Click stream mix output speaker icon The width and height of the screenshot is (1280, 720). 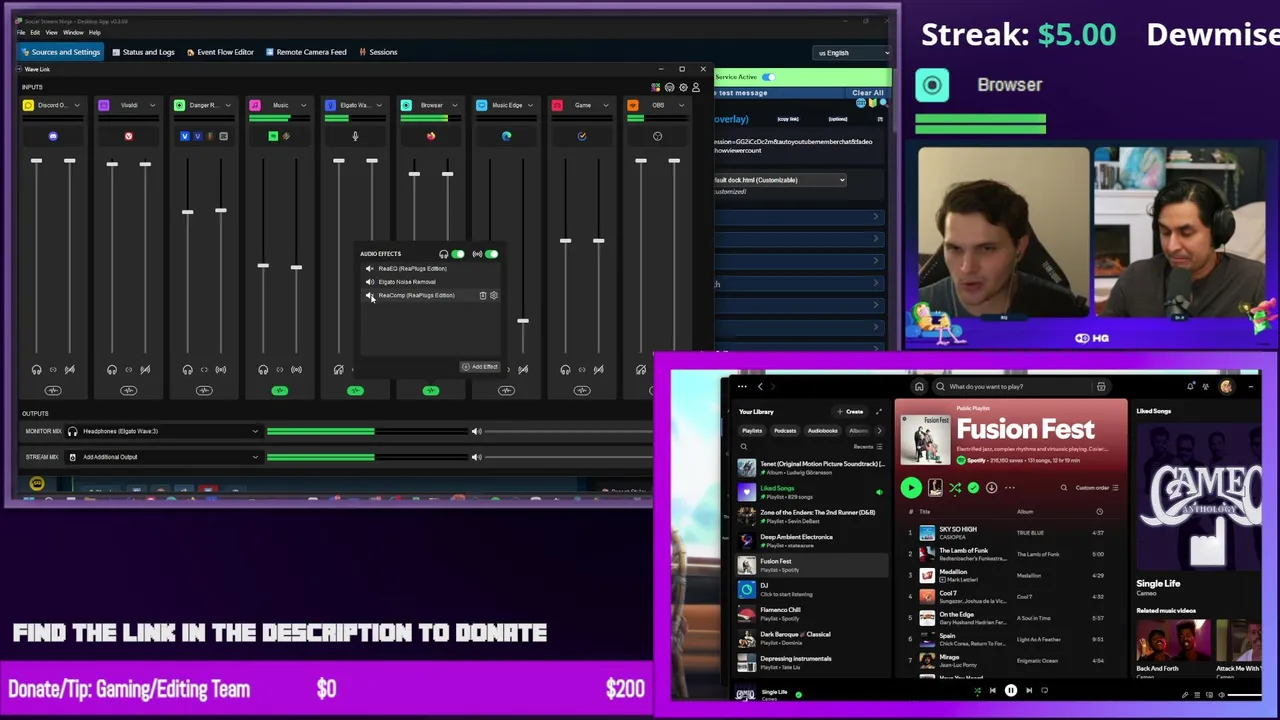coord(476,457)
